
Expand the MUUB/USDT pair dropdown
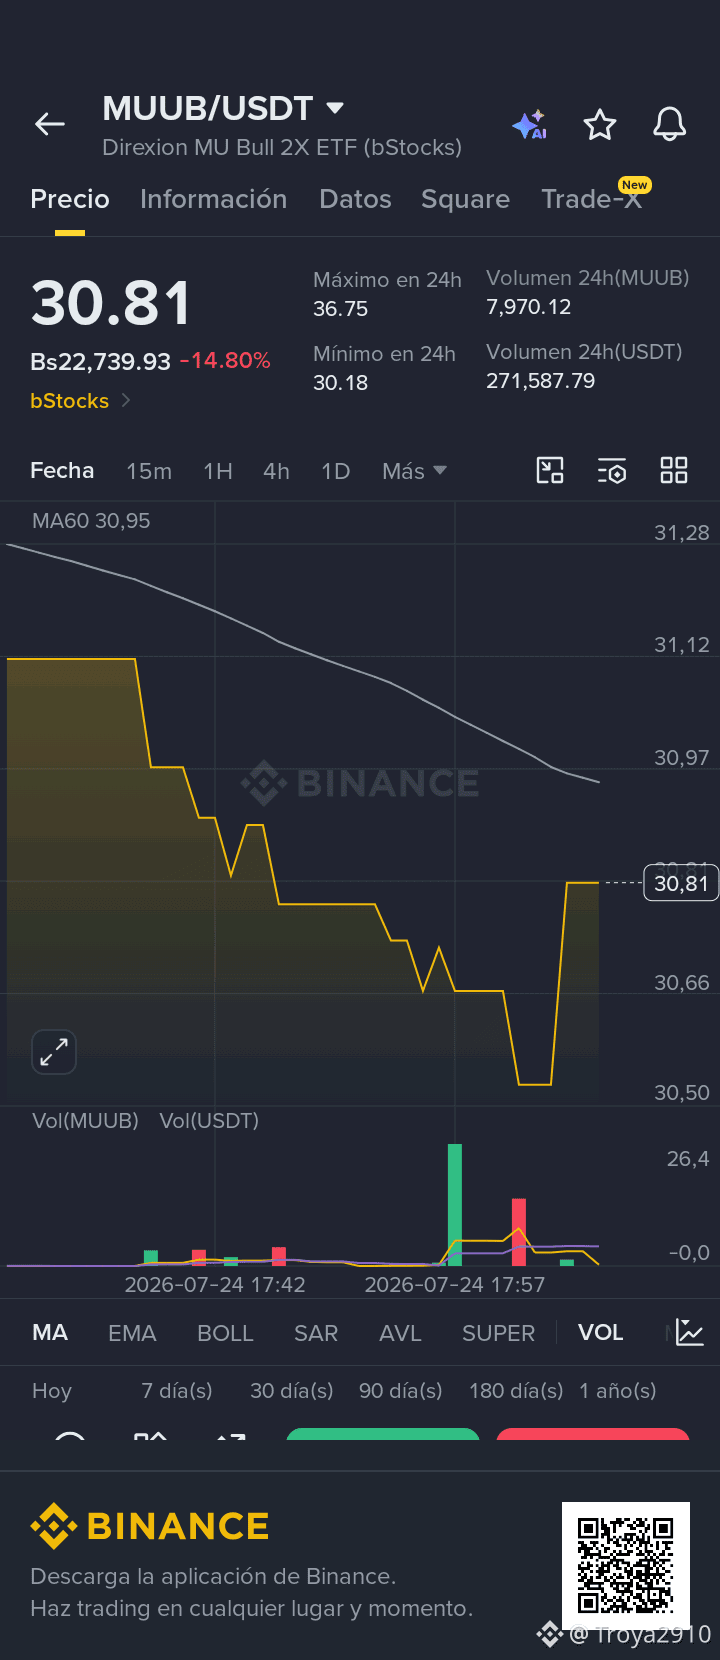click(335, 108)
